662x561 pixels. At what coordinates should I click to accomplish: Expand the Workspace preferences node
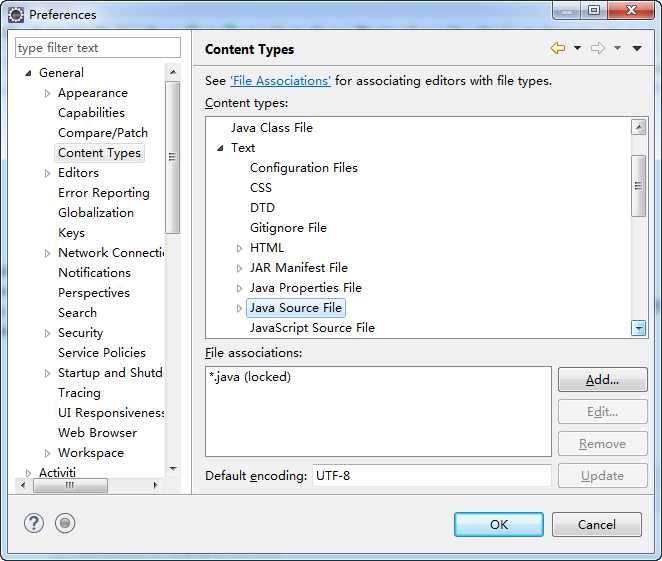click(47, 453)
